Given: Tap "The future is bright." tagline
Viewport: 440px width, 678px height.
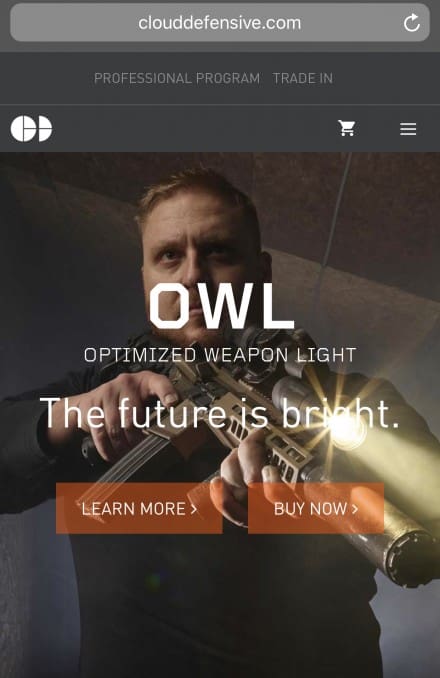Looking at the screenshot, I should [220, 413].
